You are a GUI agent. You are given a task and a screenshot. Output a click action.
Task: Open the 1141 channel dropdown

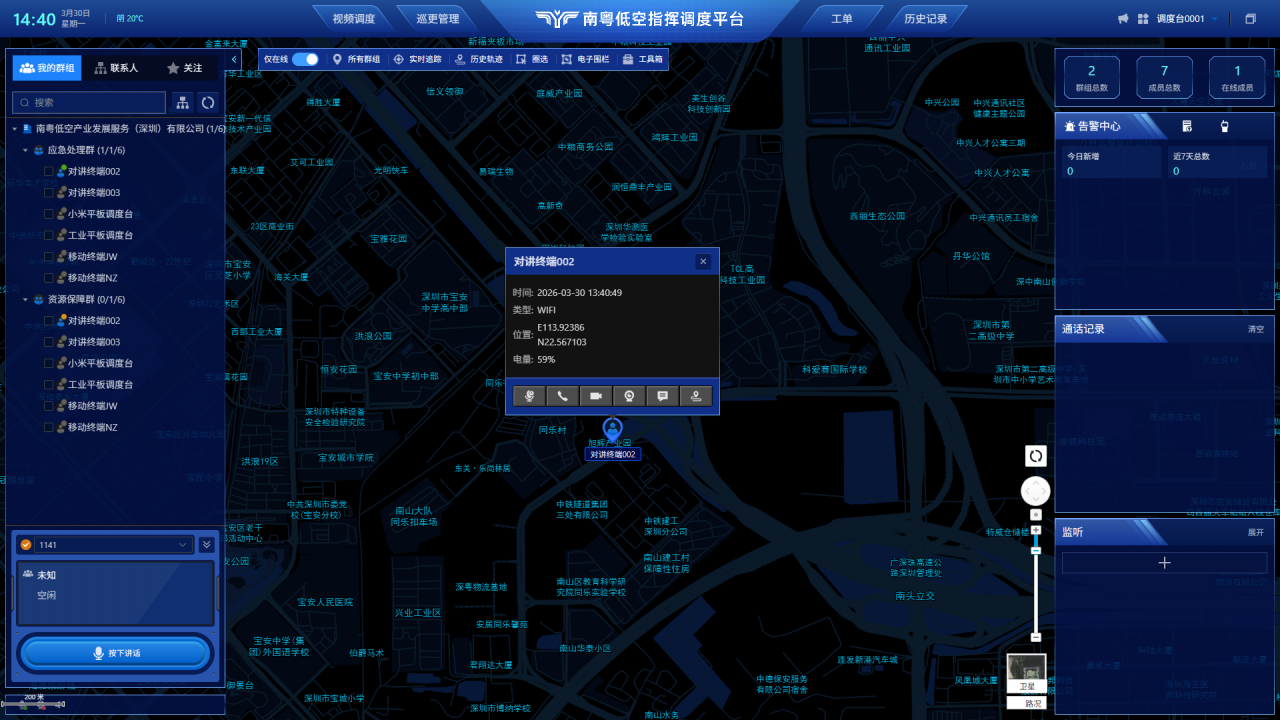click(x=112, y=545)
